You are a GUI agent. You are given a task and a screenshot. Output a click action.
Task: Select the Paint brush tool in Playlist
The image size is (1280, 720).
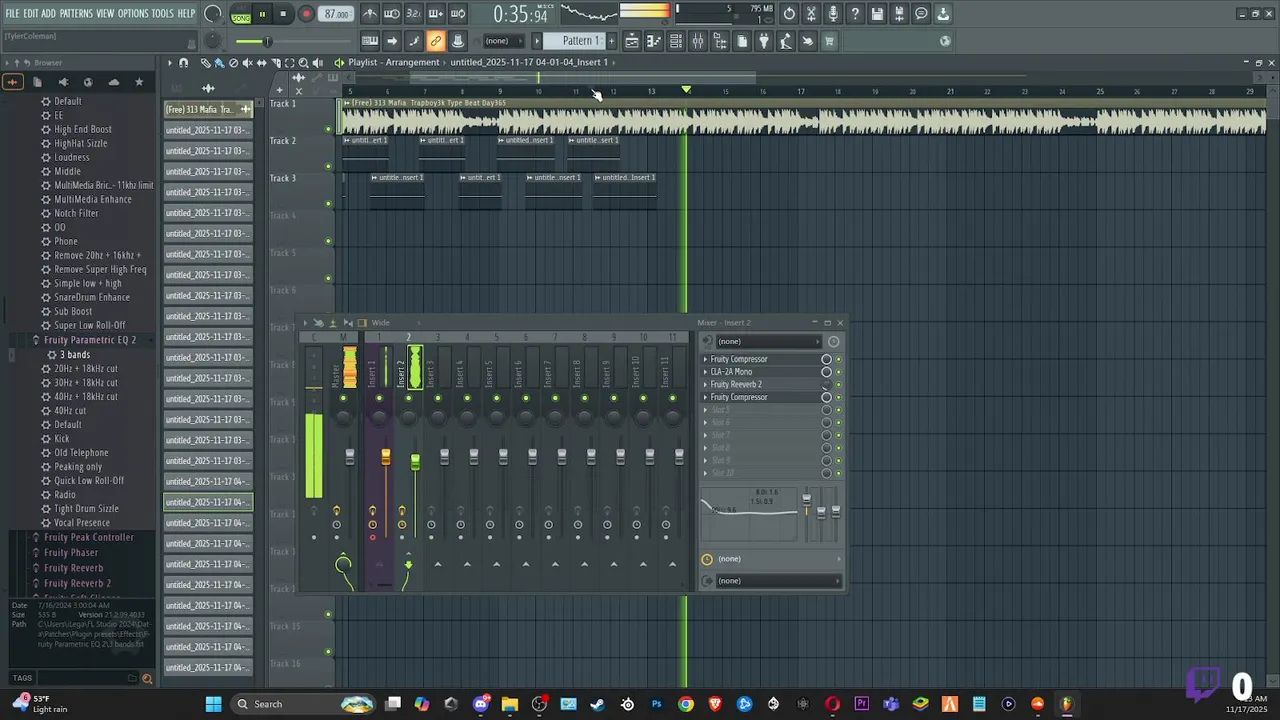click(x=219, y=62)
